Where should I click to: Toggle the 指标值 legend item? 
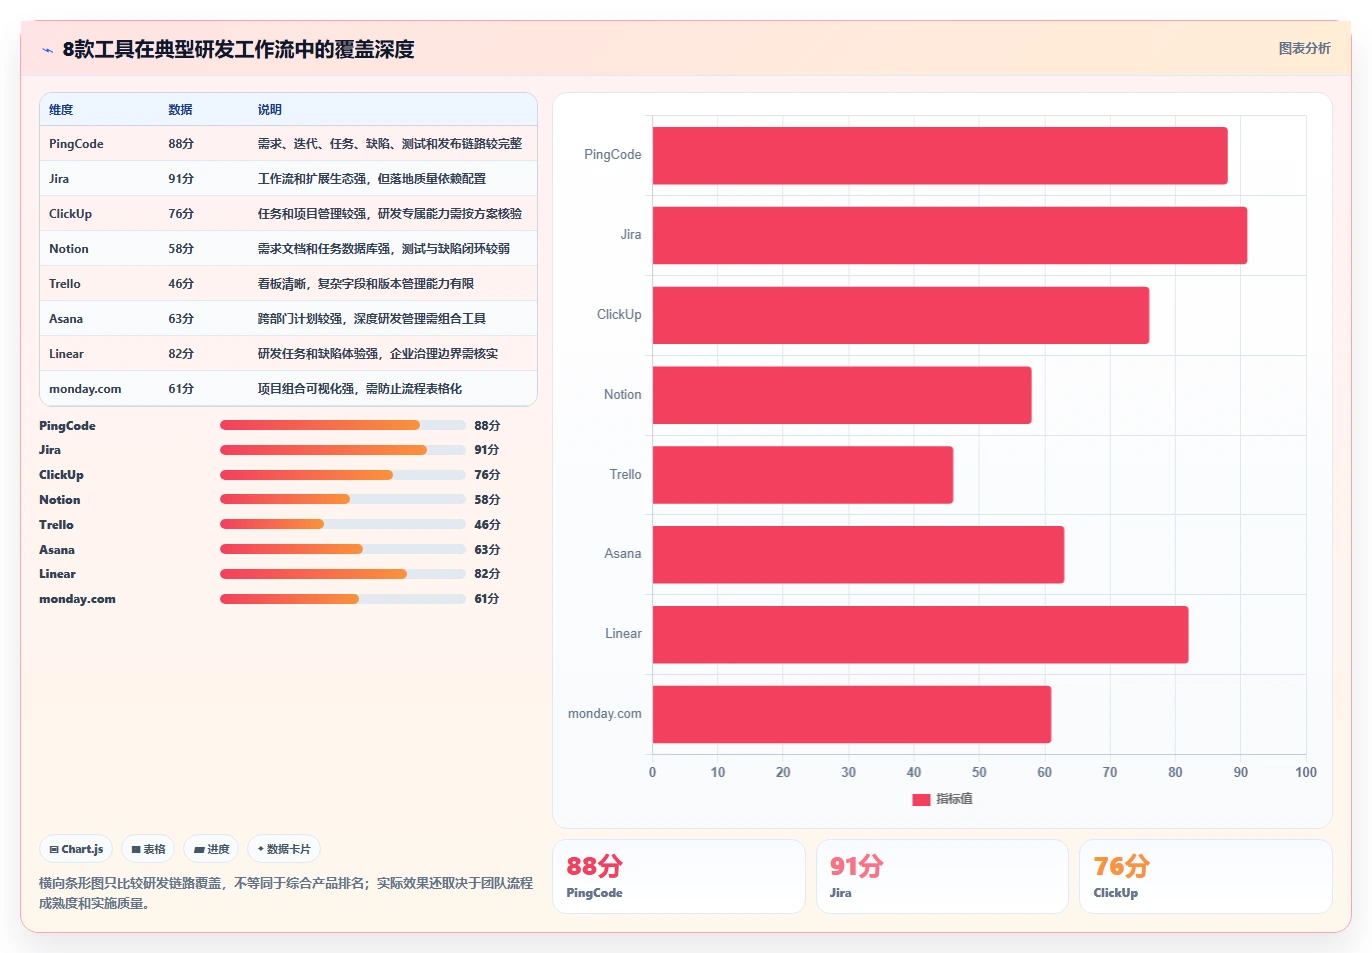click(942, 799)
